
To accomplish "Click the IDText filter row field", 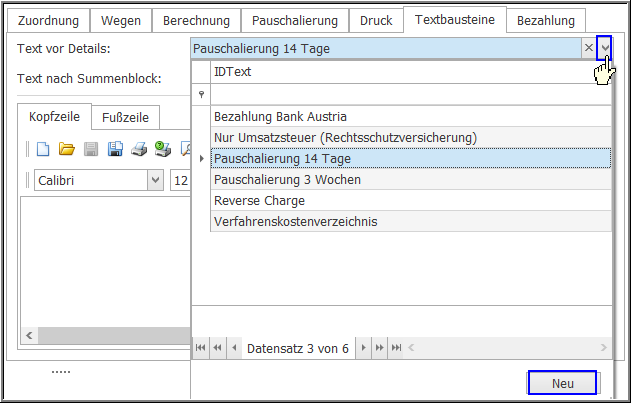I will (x=410, y=93).
